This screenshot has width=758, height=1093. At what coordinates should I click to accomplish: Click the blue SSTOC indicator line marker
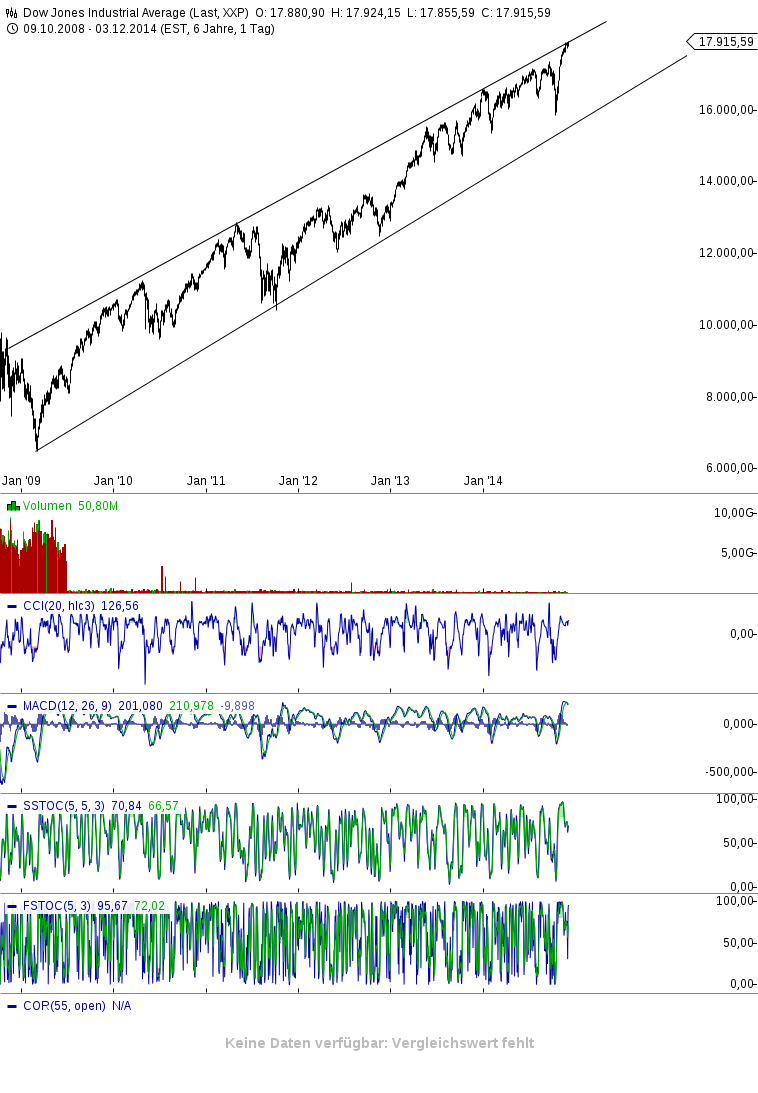pos(12,807)
